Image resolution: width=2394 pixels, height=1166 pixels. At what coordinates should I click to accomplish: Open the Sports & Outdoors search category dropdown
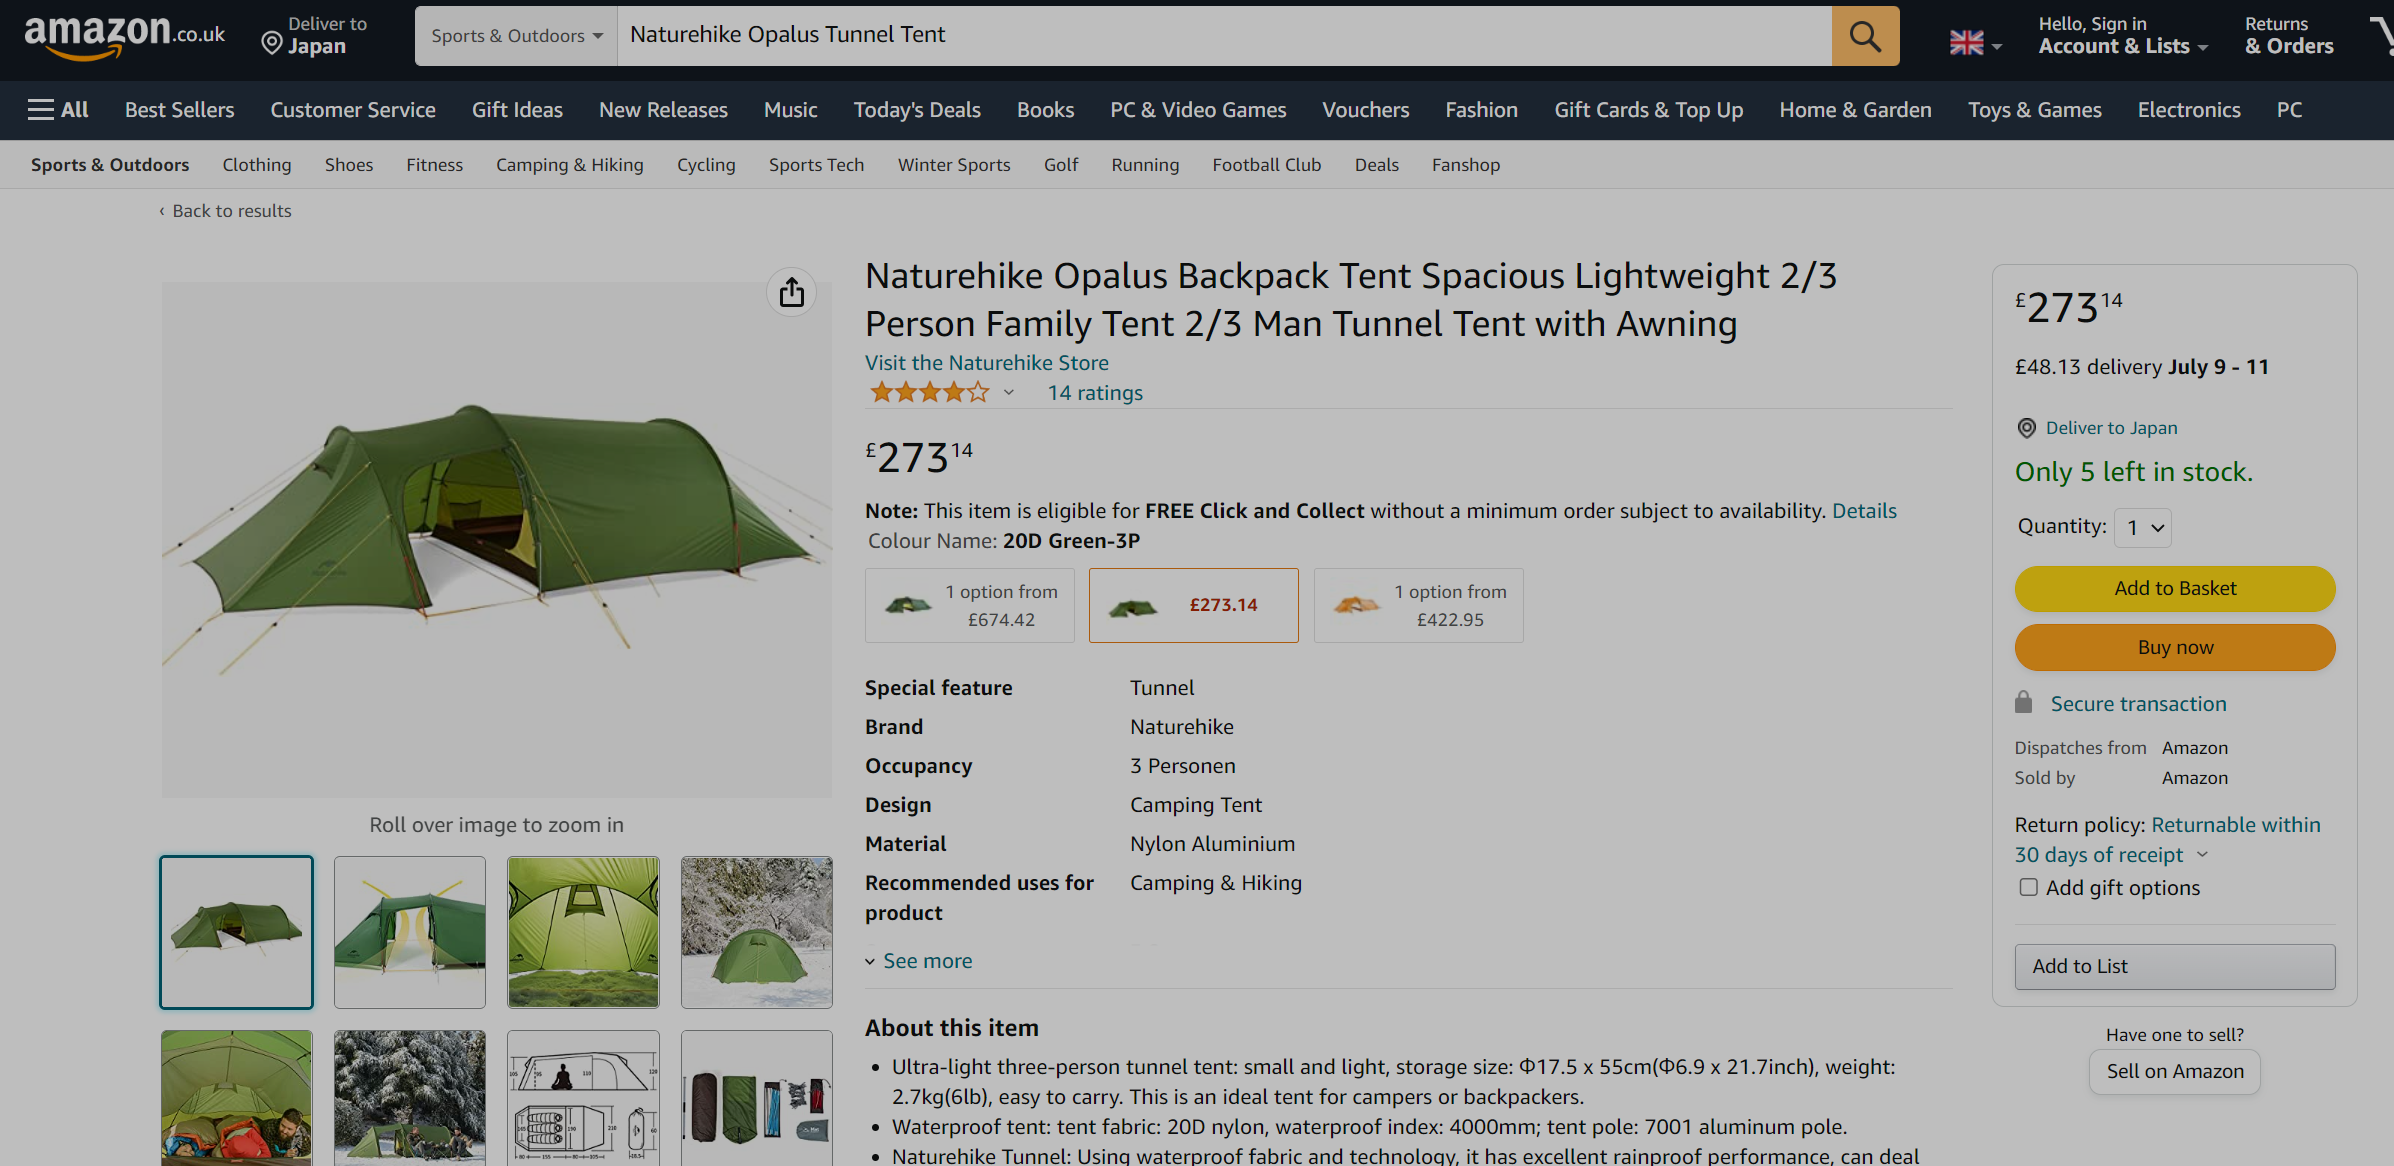(516, 36)
